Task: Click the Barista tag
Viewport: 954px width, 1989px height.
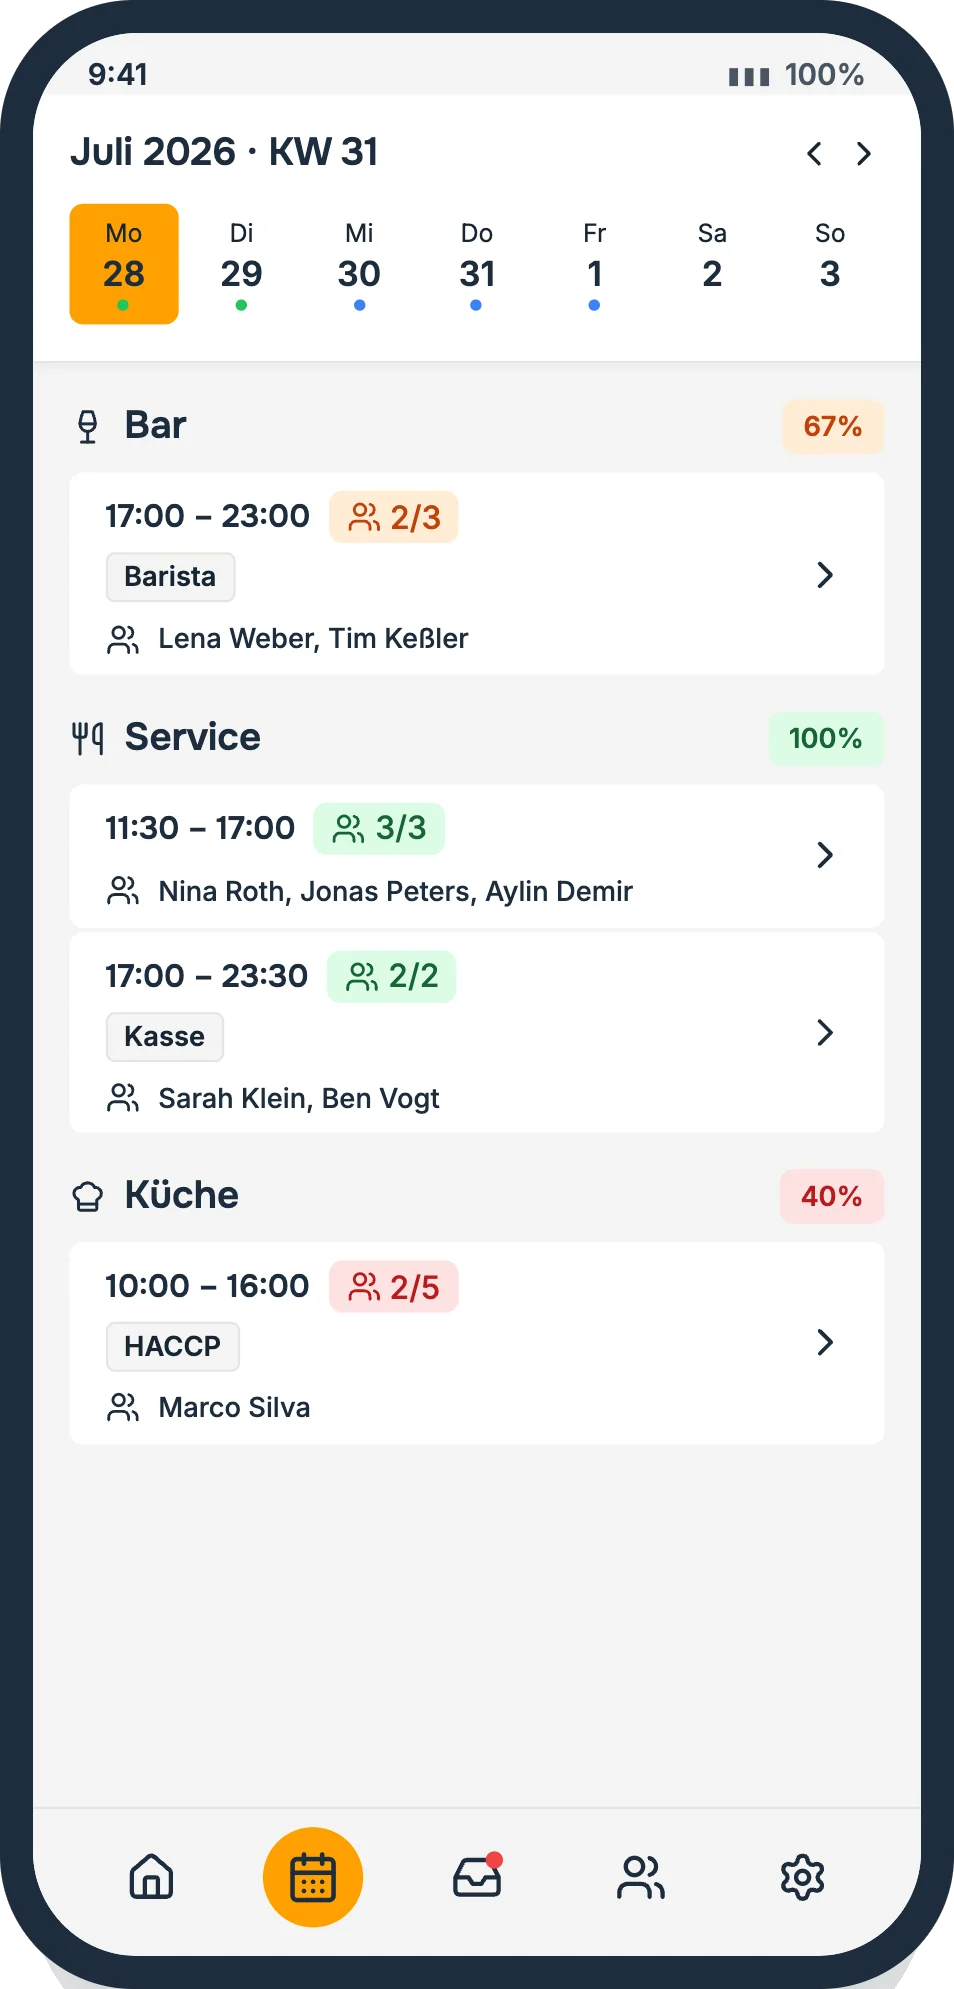Action: (x=170, y=577)
